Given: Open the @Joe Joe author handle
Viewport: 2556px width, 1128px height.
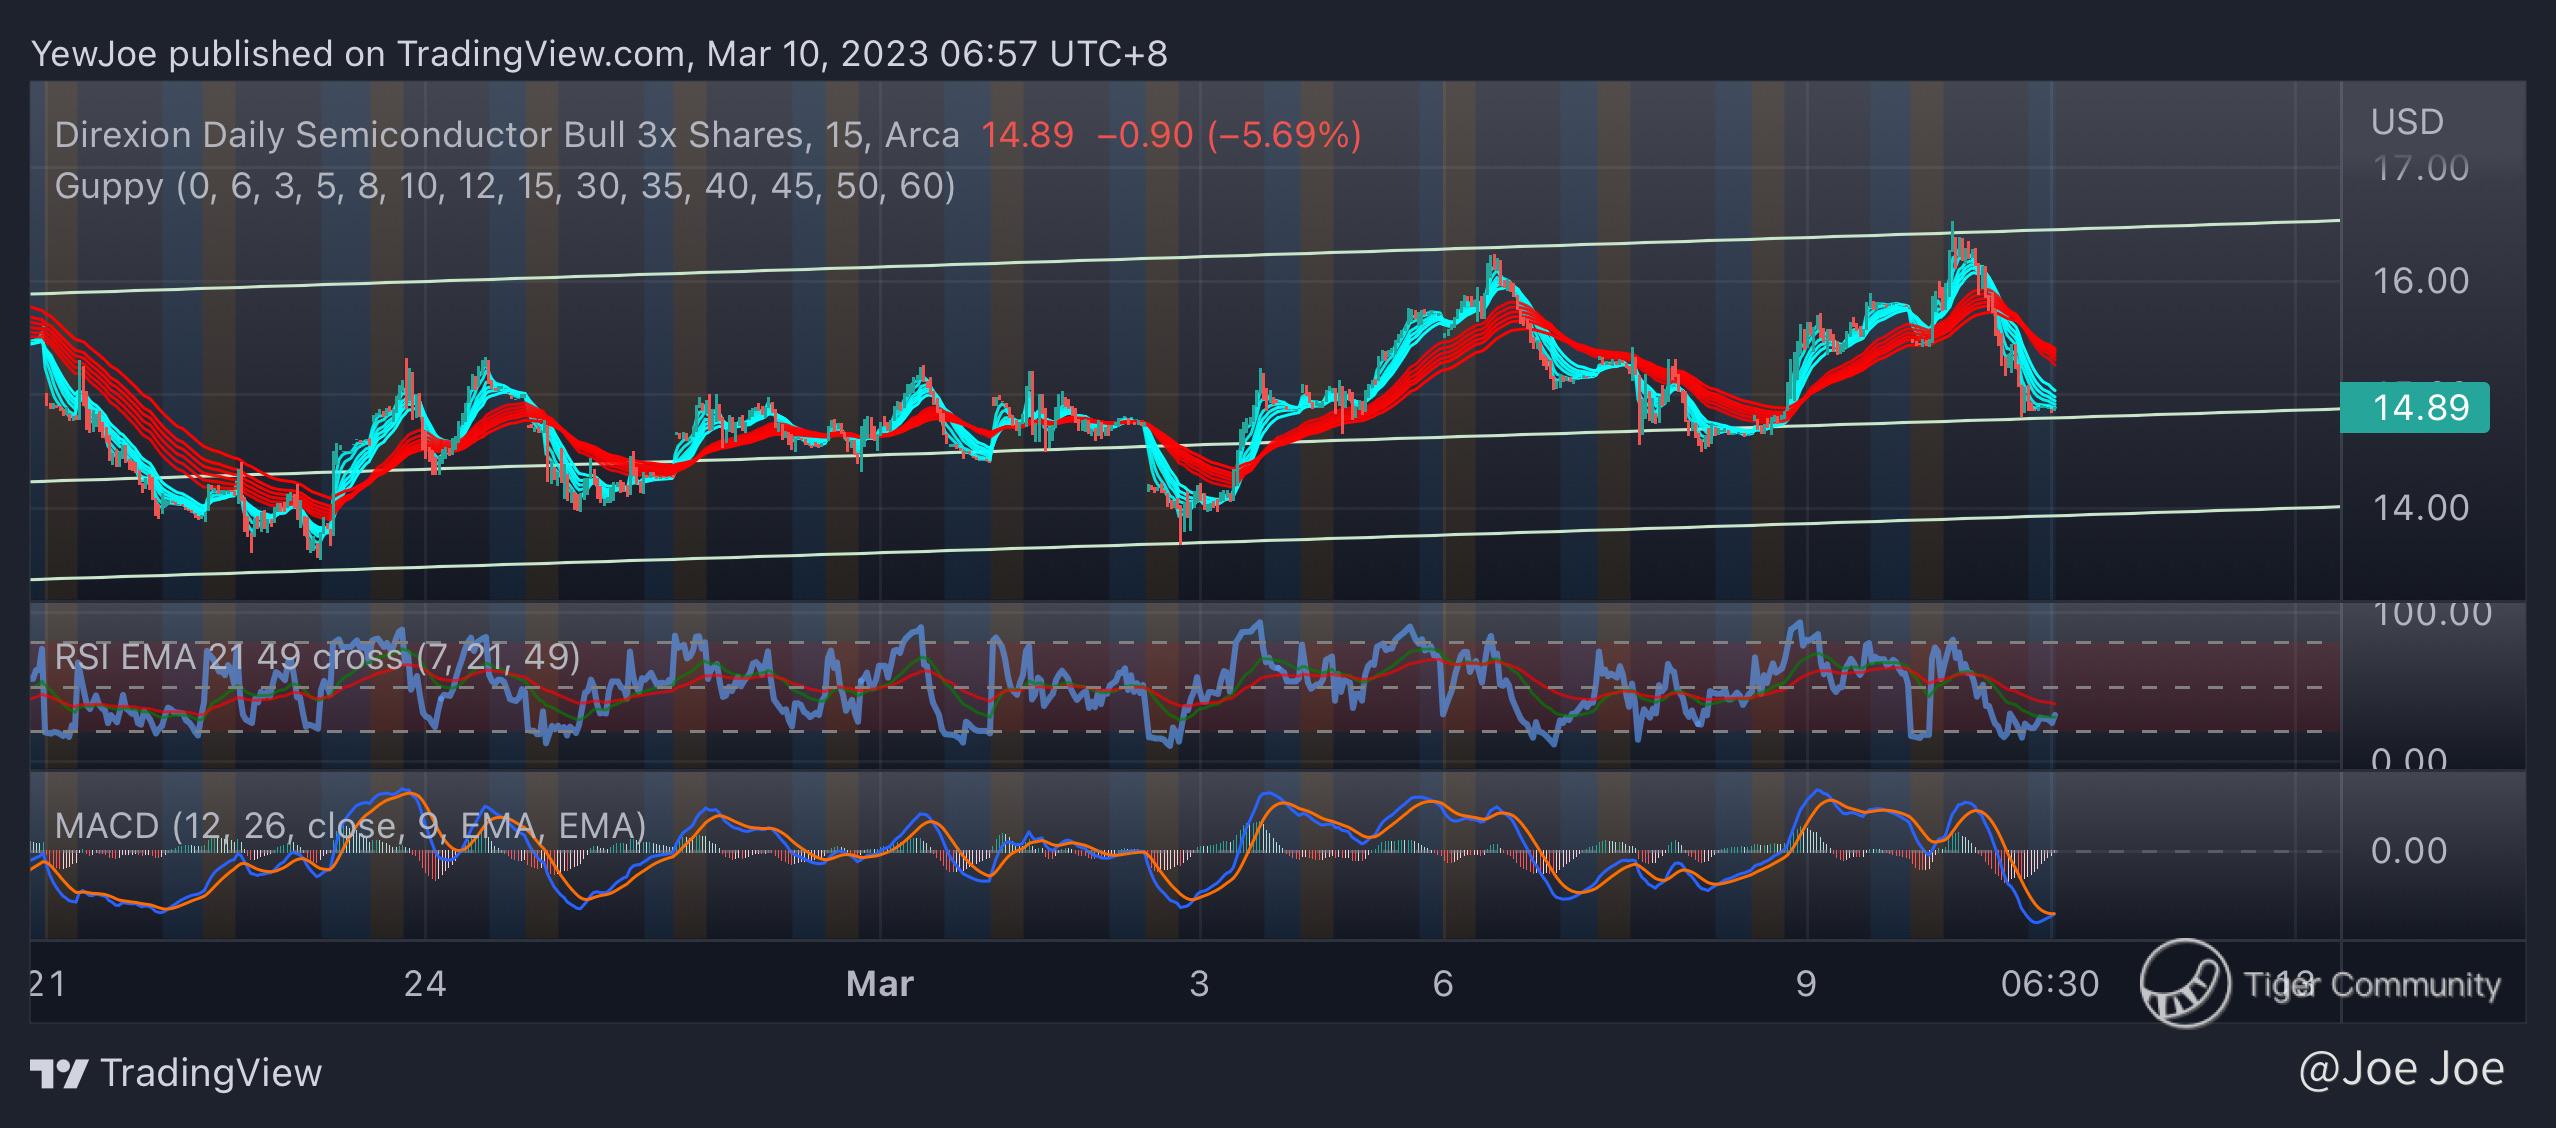Looking at the screenshot, I should [2401, 1069].
